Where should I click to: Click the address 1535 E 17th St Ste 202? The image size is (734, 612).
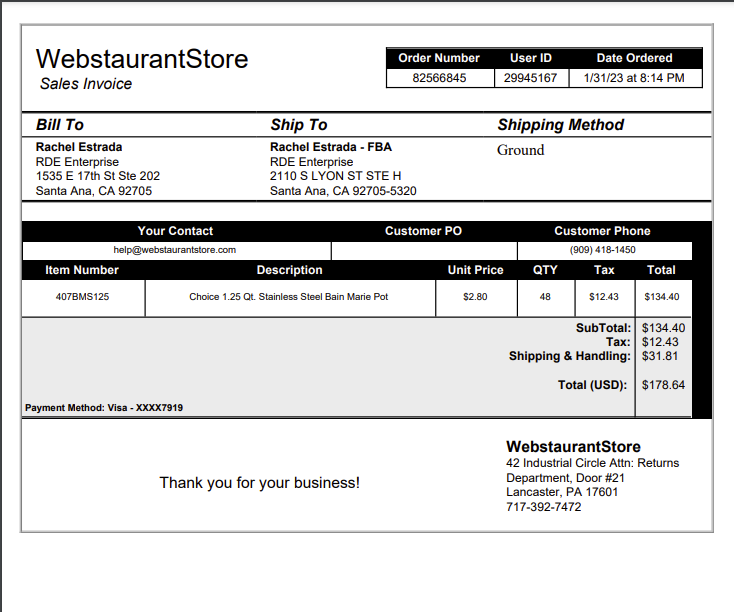pyautogui.click(x=98, y=176)
